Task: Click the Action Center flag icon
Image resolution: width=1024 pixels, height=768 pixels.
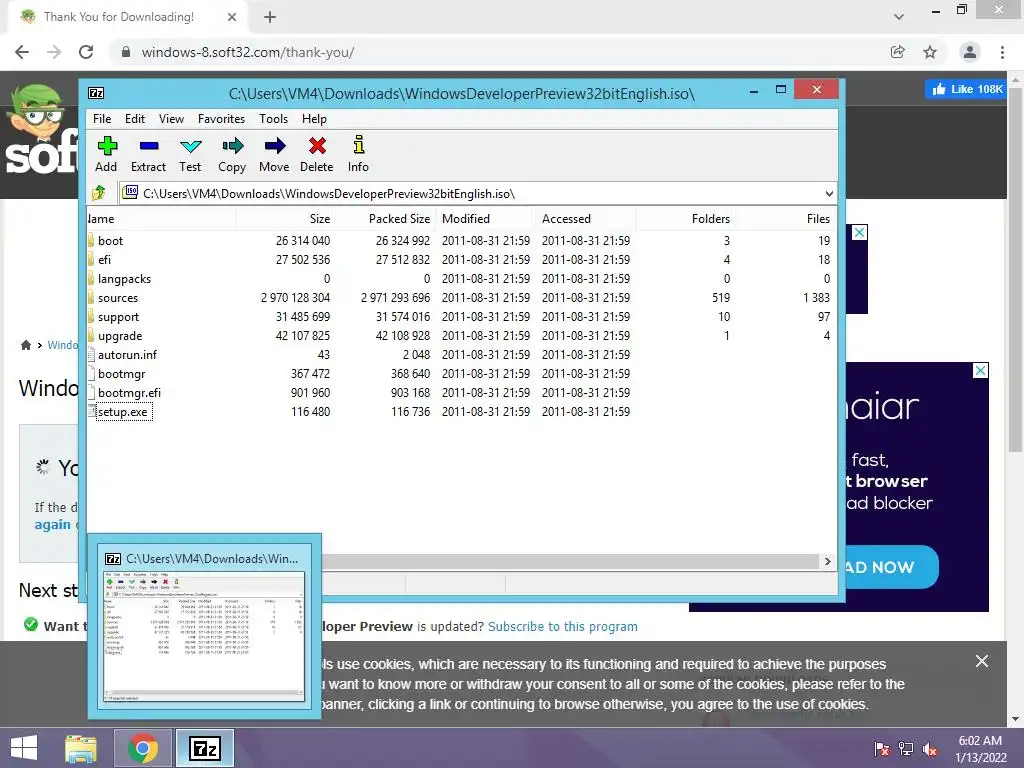Action: (x=881, y=749)
